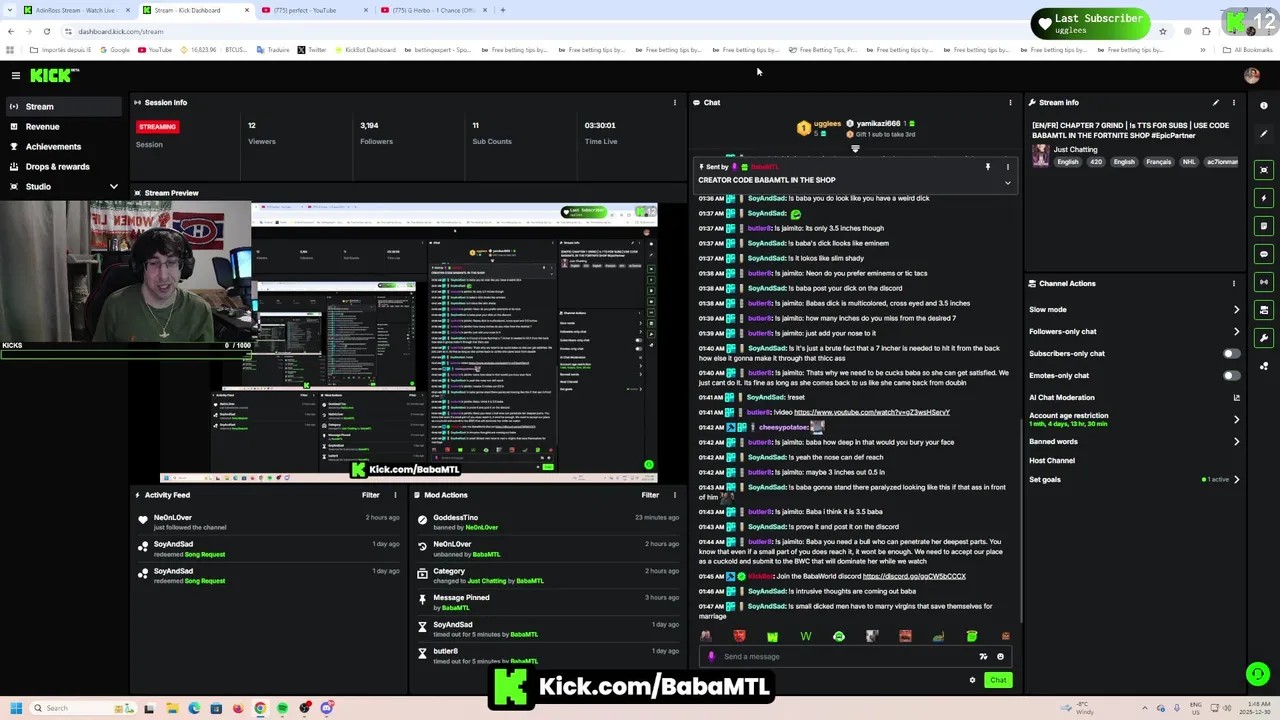Open pinned message three-dot menu
Screen dimensions: 1280x720
tap(1008, 167)
